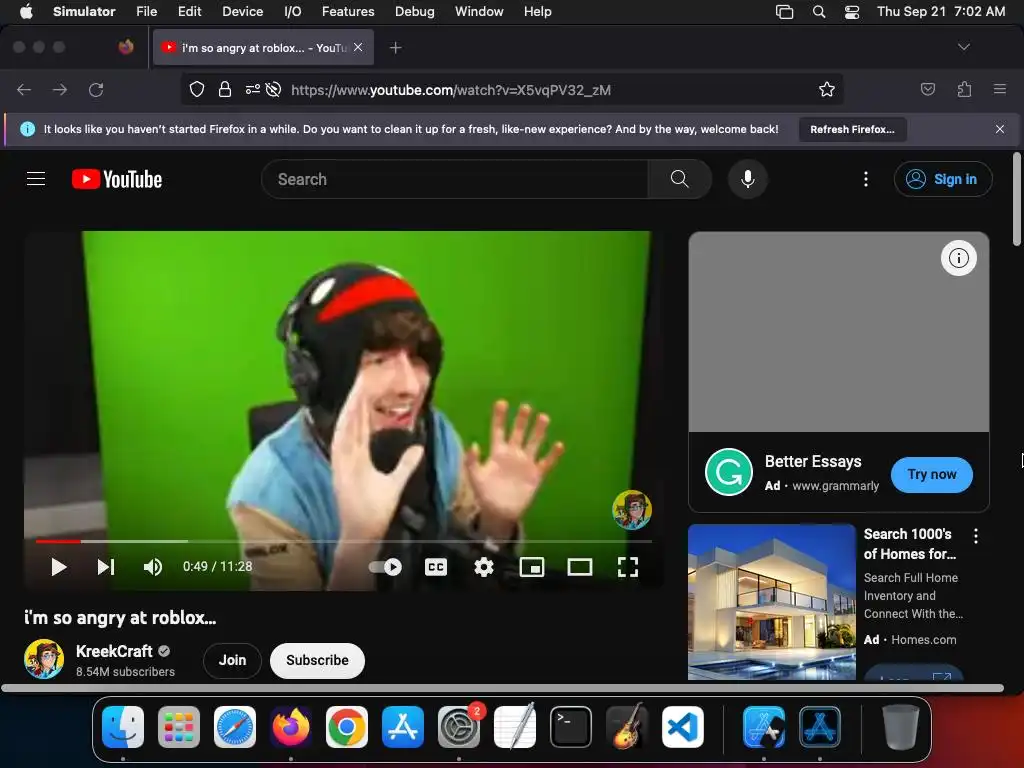Click the page vertical scrollbar
The width and height of the screenshot is (1024, 768).
click(1016, 199)
